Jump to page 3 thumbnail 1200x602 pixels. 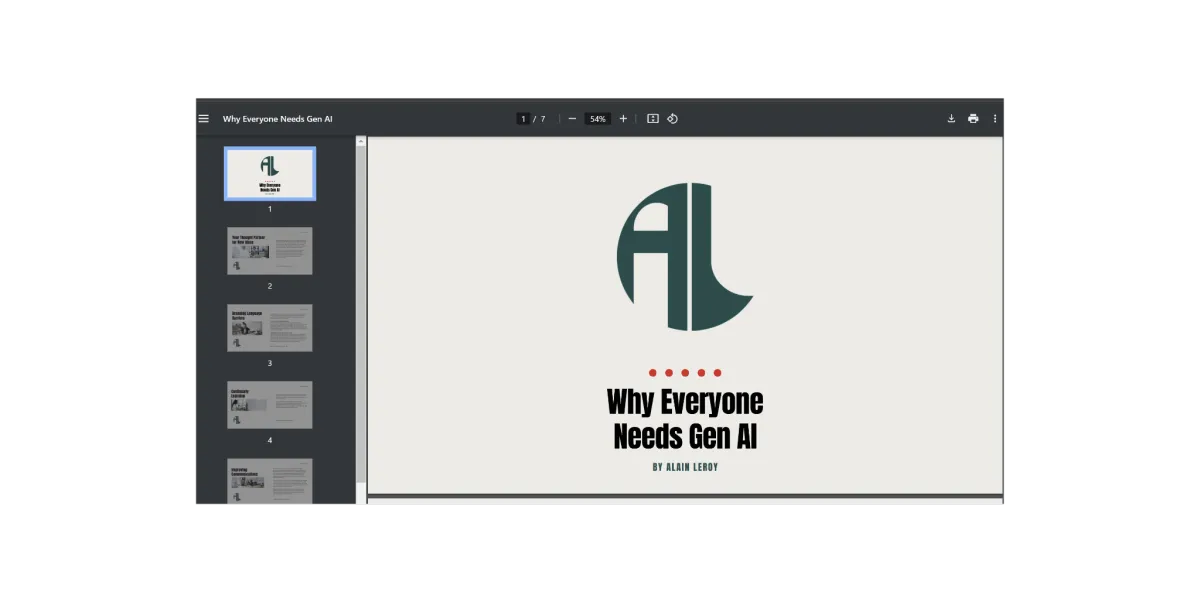coord(270,328)
